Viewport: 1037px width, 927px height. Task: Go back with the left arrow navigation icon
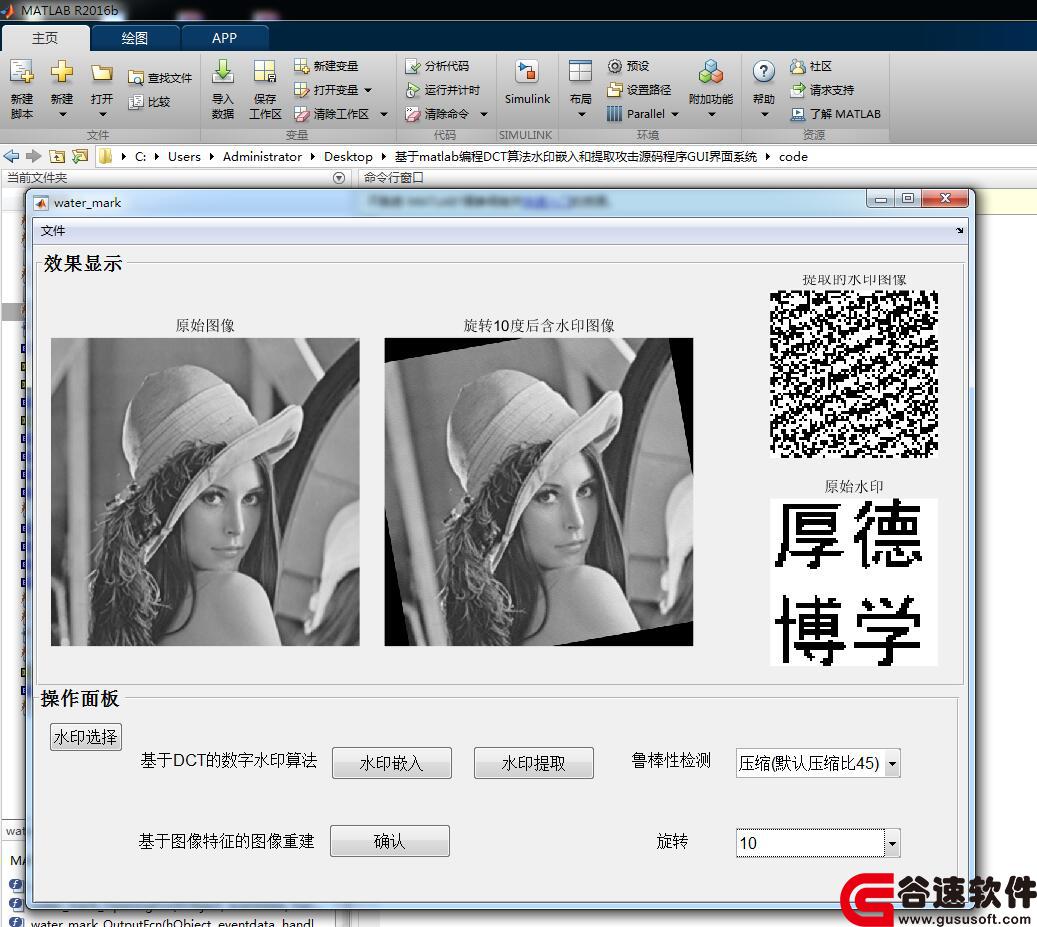point(11,156)
